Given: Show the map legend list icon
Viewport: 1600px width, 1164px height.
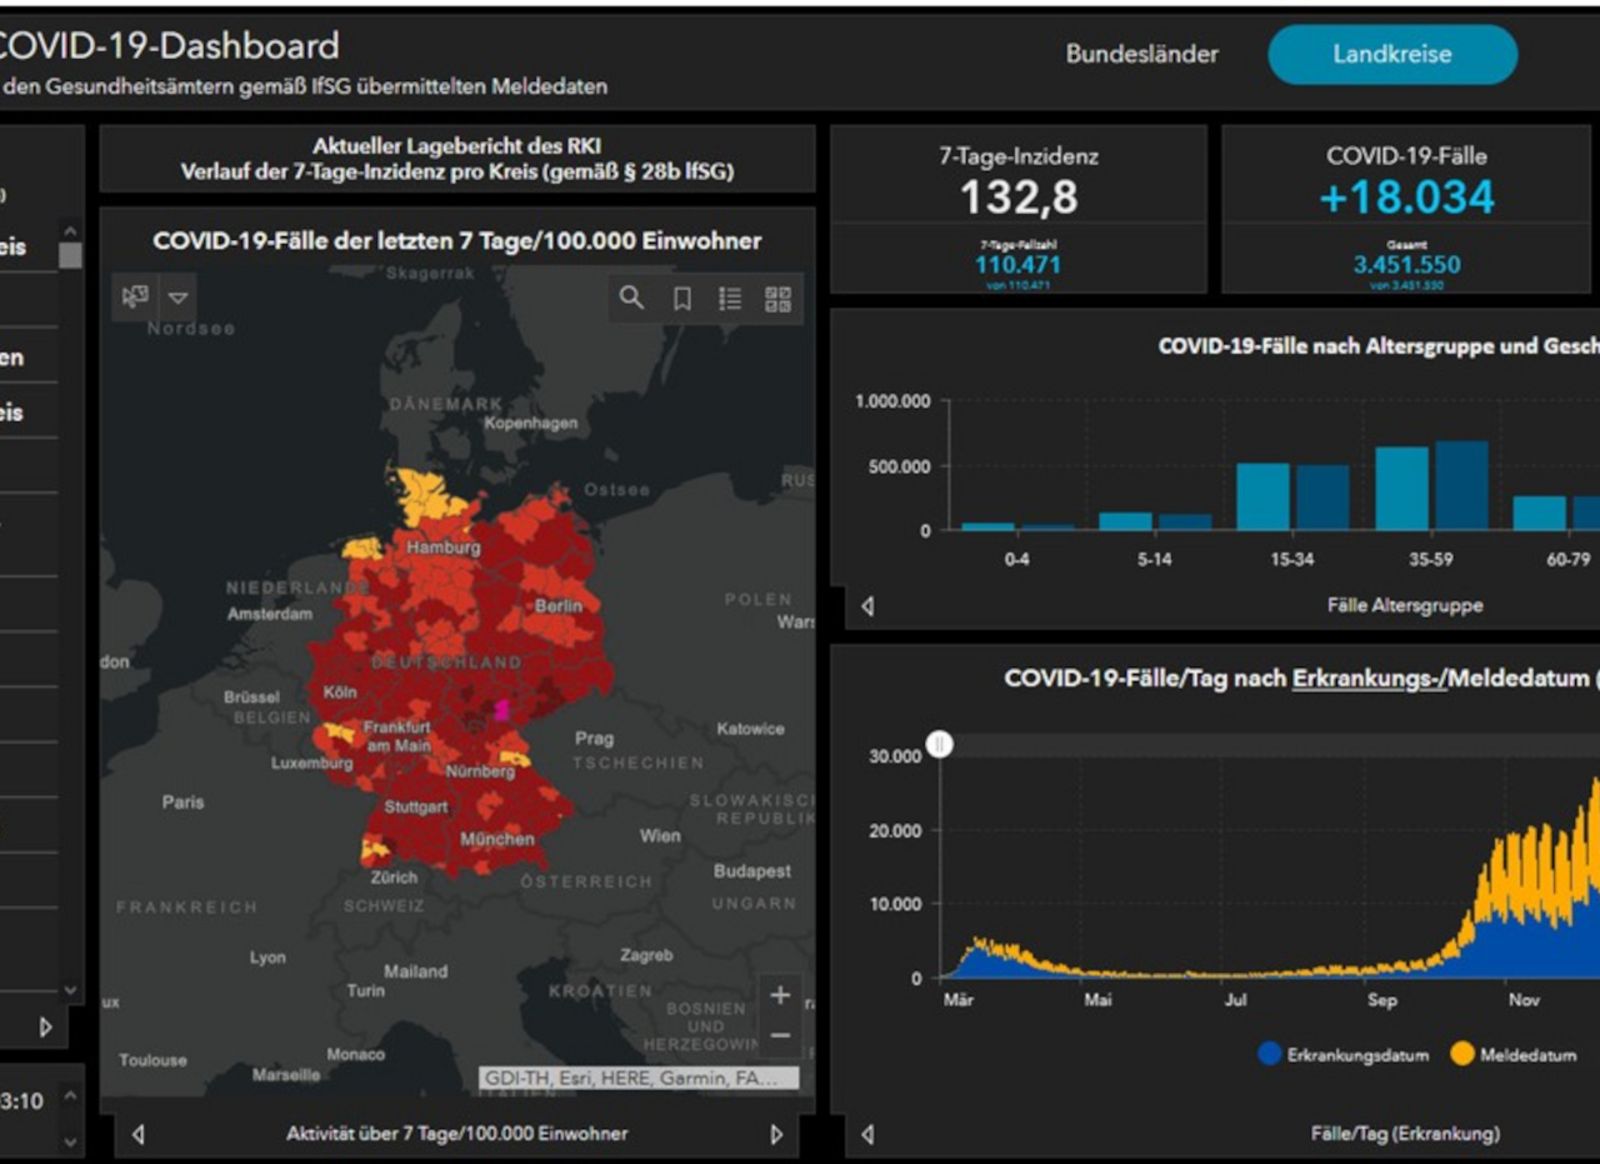Looking at the screenshot, I should [730, 299].
